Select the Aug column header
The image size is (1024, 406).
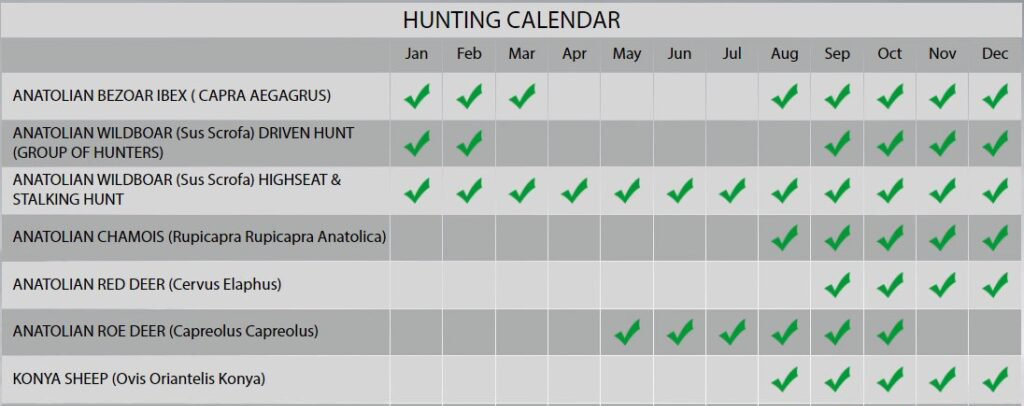point(784,55)
